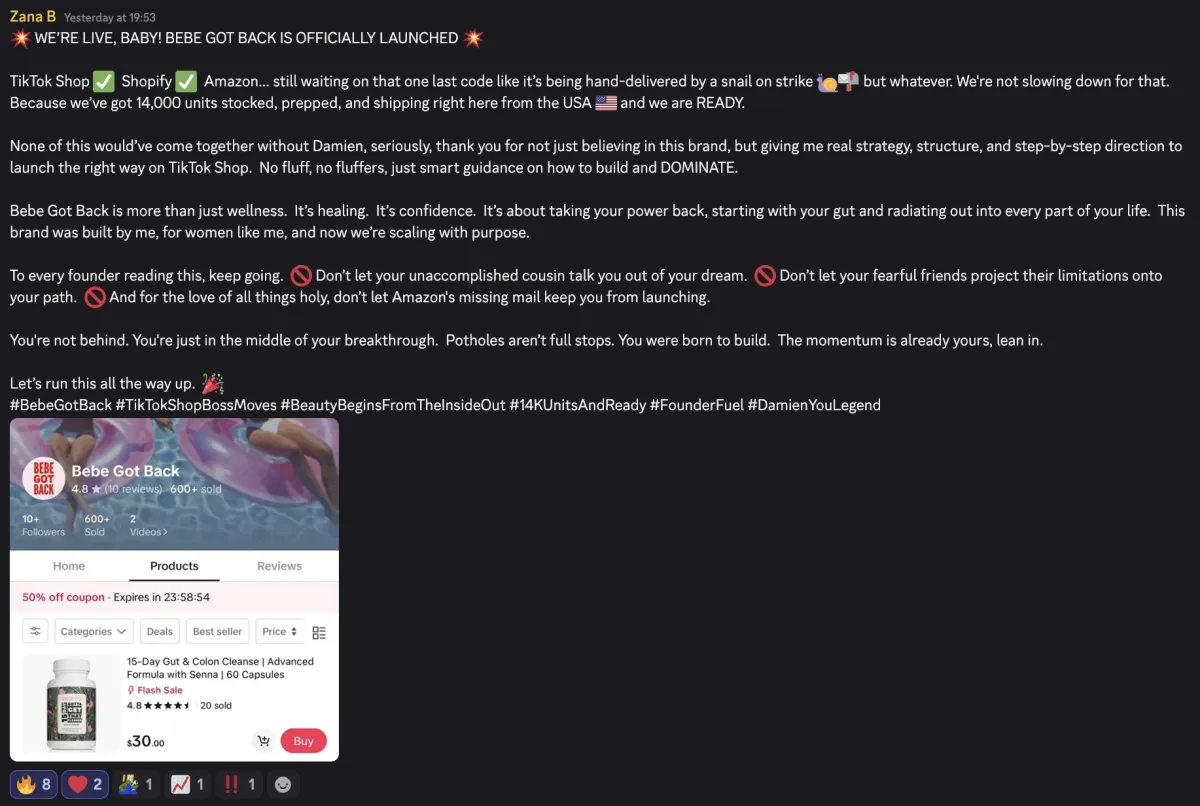Add product to cart icon
Image resolution: width=1200 pixels, height=806 pixels.
tap(264, 741)
